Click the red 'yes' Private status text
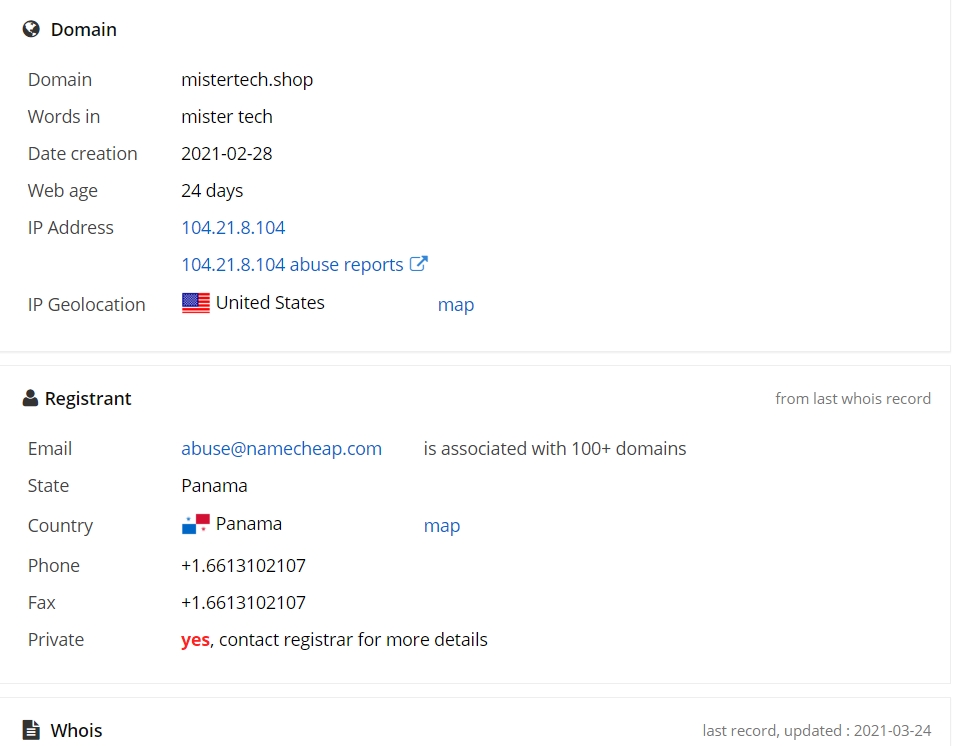The width and height of the screenshot is (953, 746). click(x=195, y=640)
